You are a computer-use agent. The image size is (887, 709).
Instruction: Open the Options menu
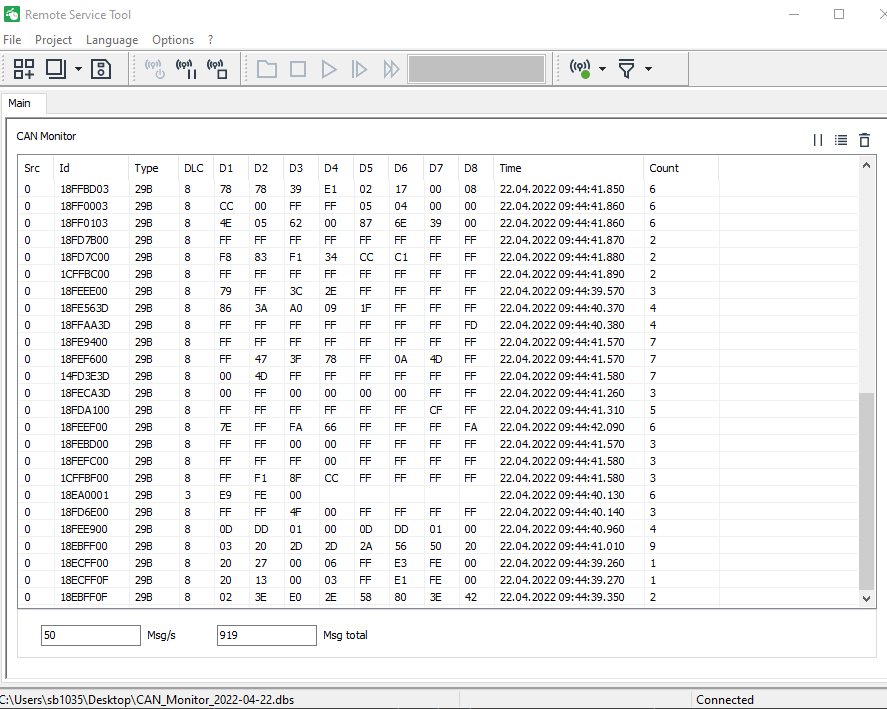(173, 40)
